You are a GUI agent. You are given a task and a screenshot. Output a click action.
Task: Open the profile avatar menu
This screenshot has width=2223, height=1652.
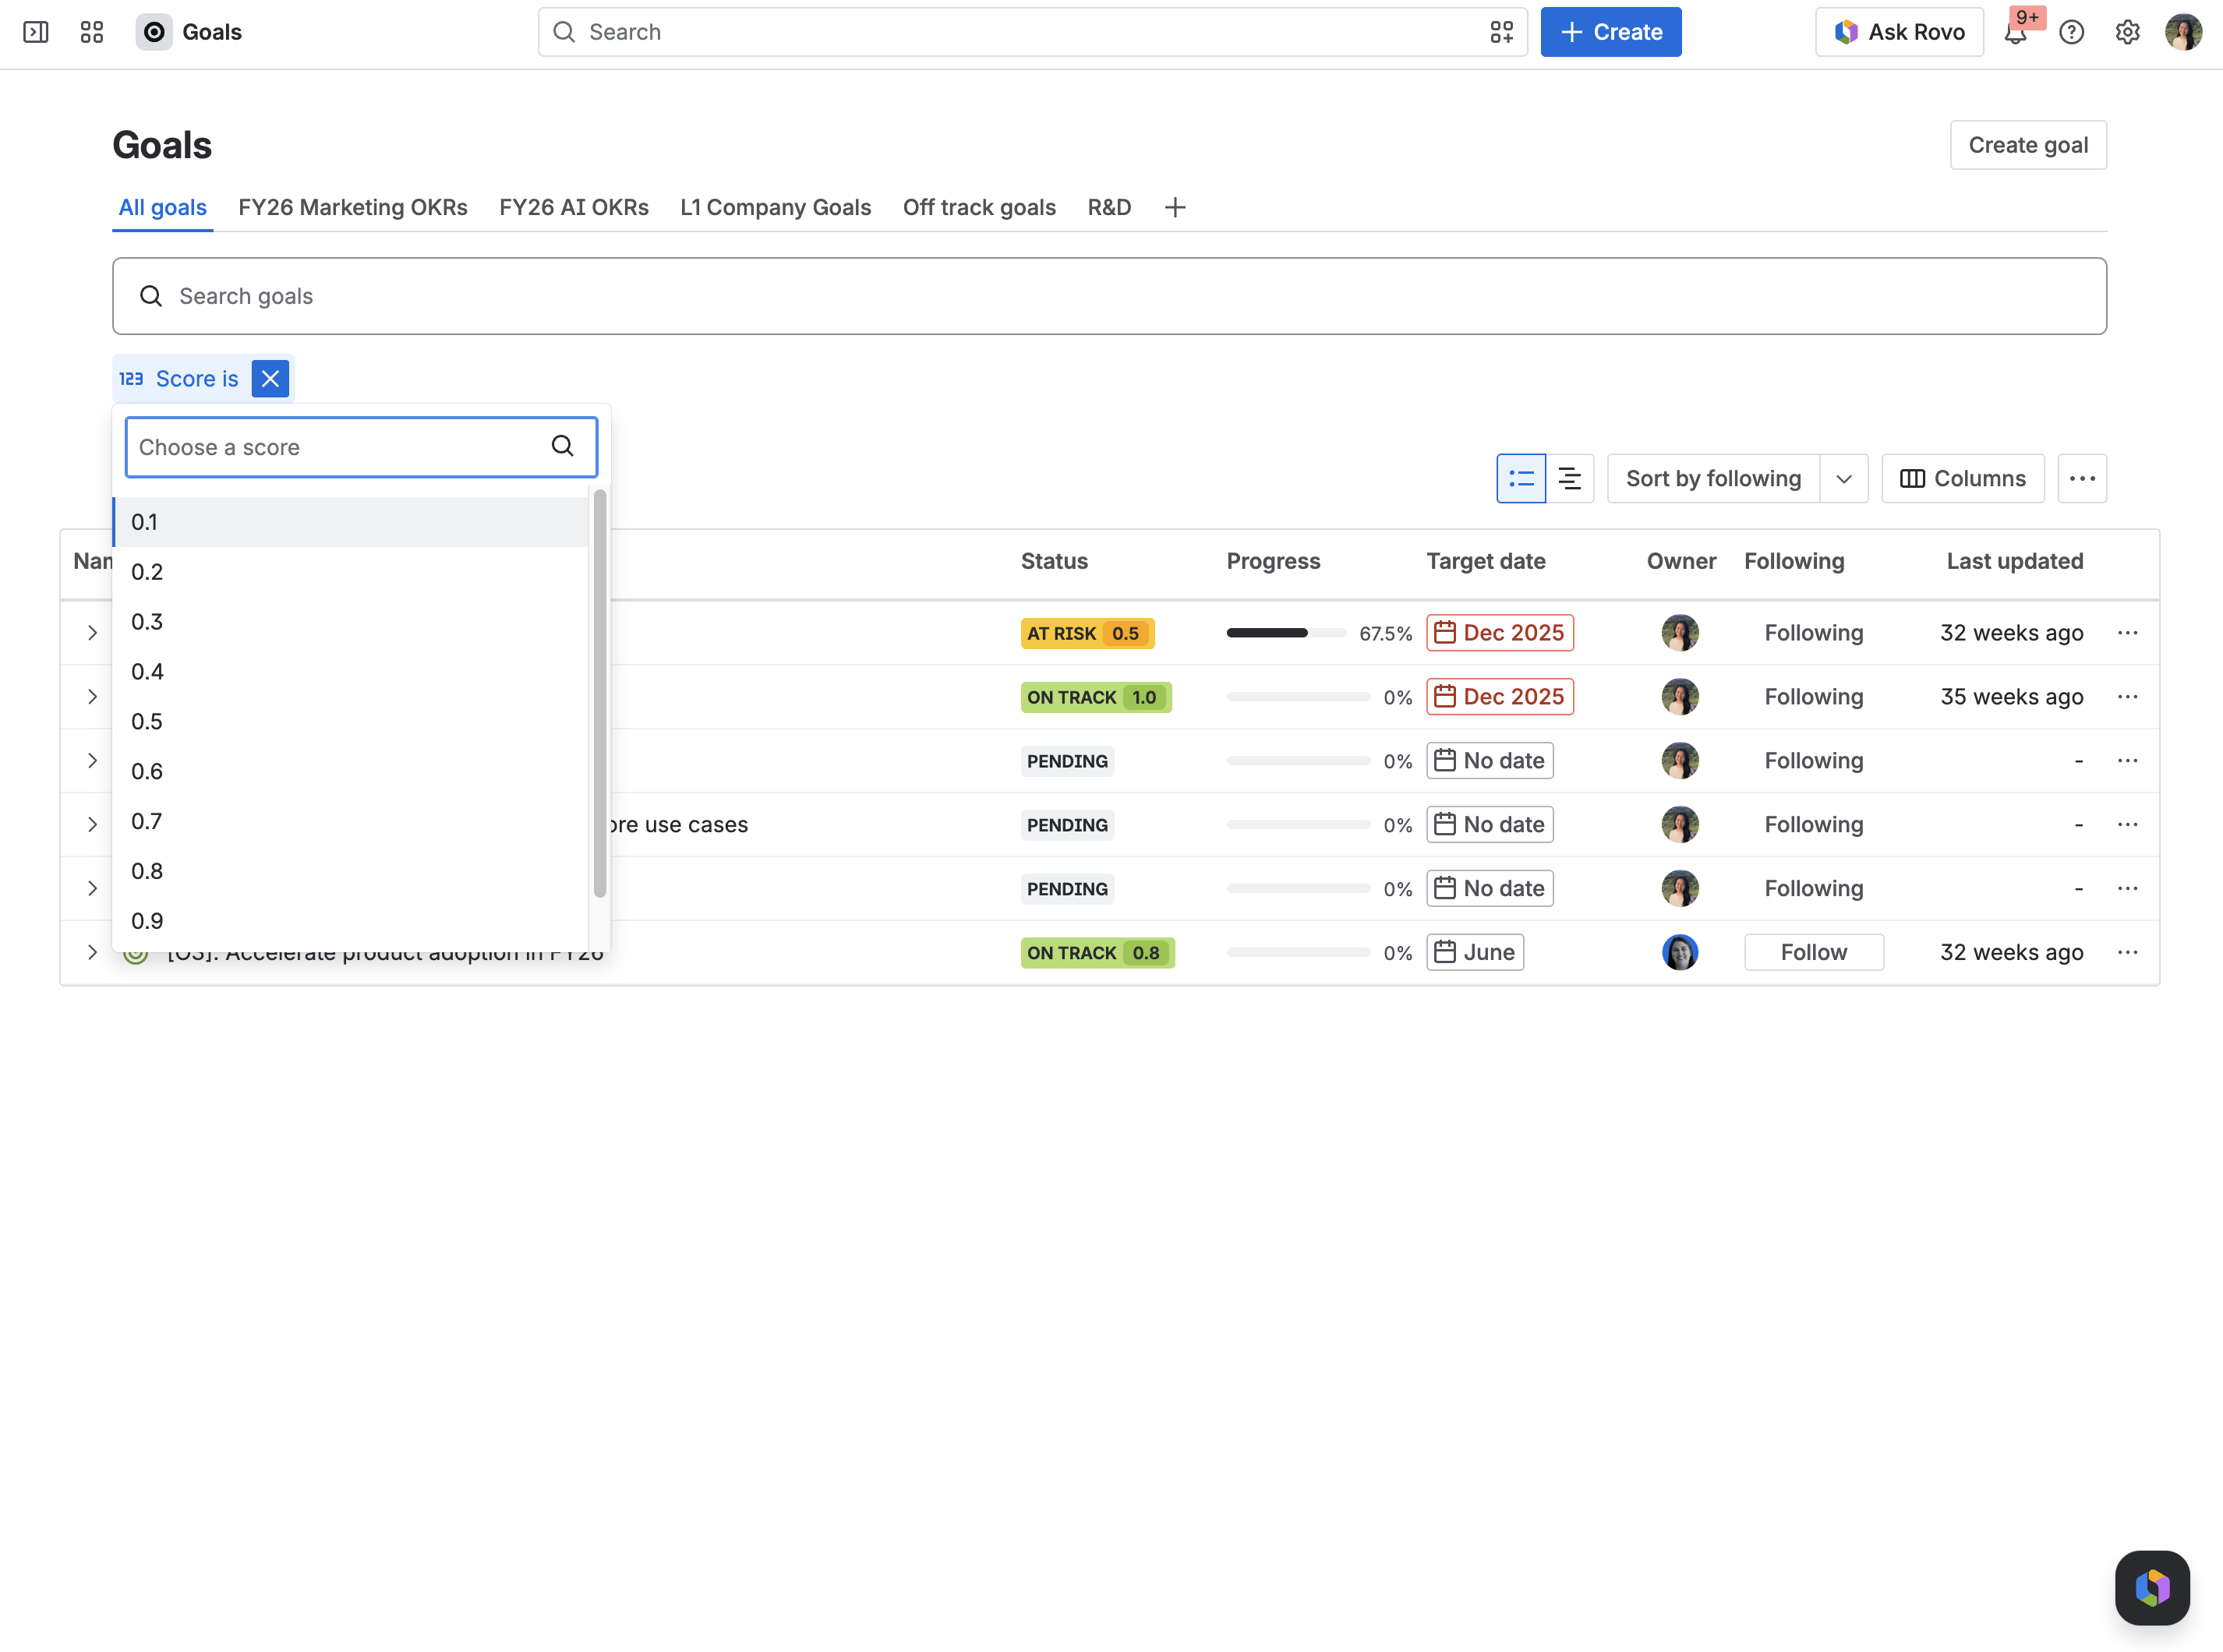(2184, 32)
